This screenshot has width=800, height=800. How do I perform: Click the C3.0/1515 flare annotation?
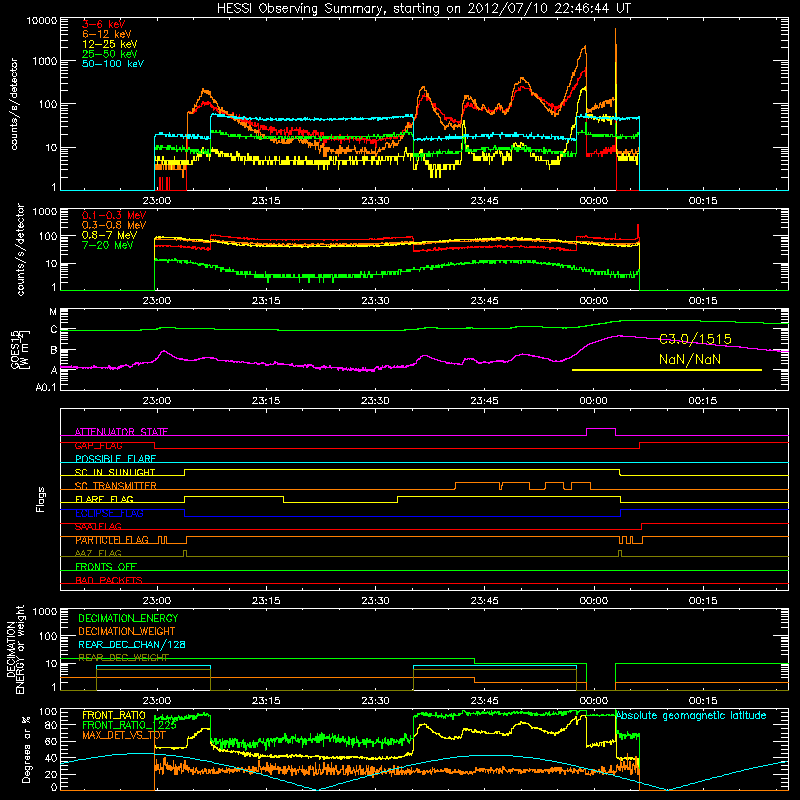[695, 339]
